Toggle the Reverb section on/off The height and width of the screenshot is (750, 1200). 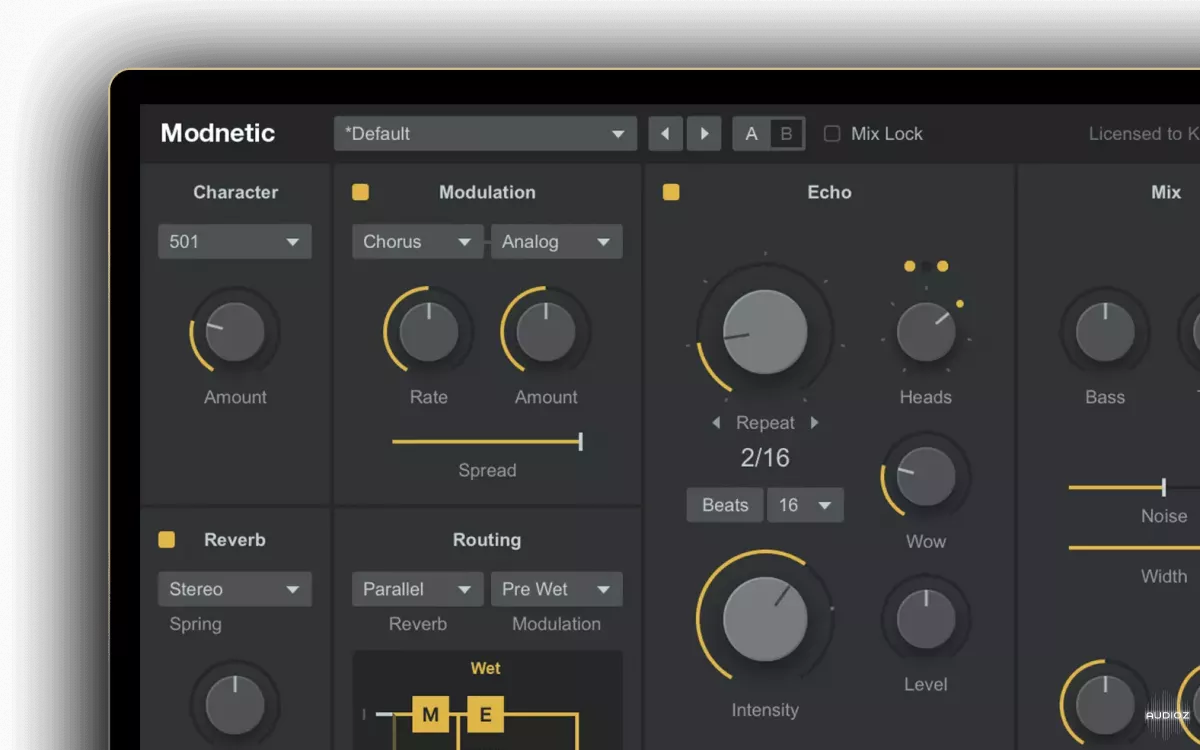[x=166, y=540]
